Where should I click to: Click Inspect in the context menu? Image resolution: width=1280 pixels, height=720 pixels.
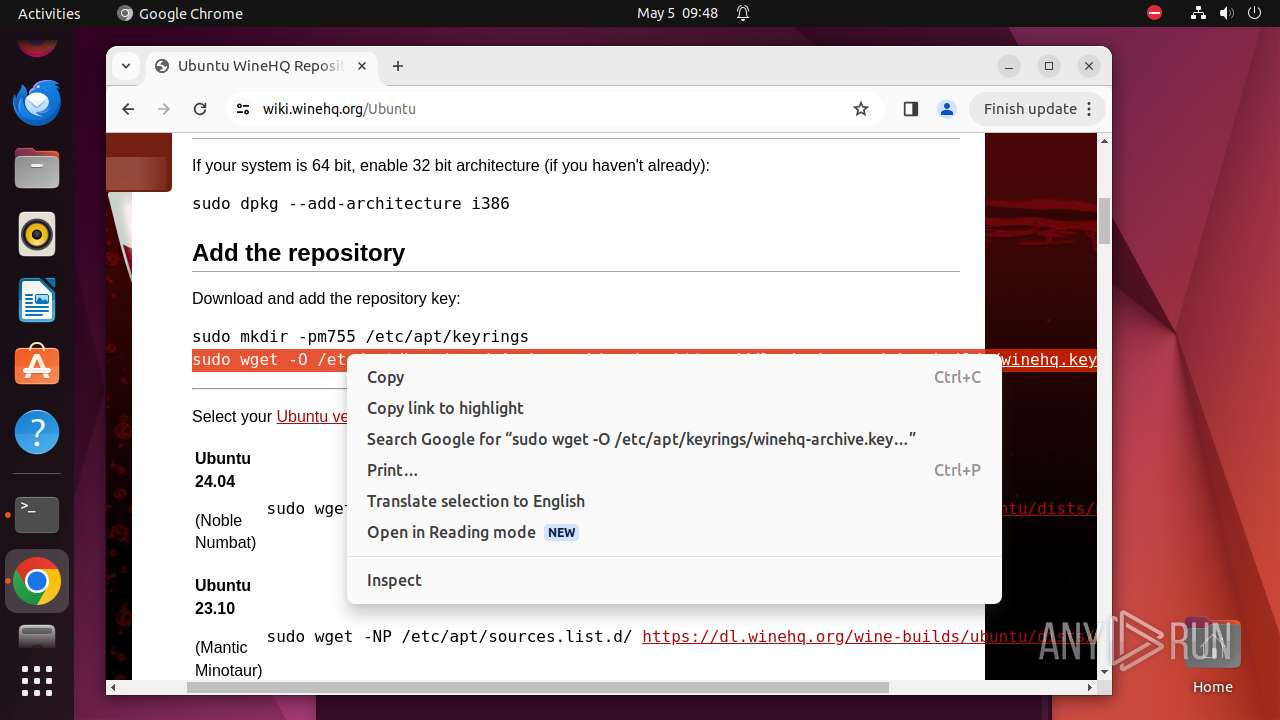(674, 580)
